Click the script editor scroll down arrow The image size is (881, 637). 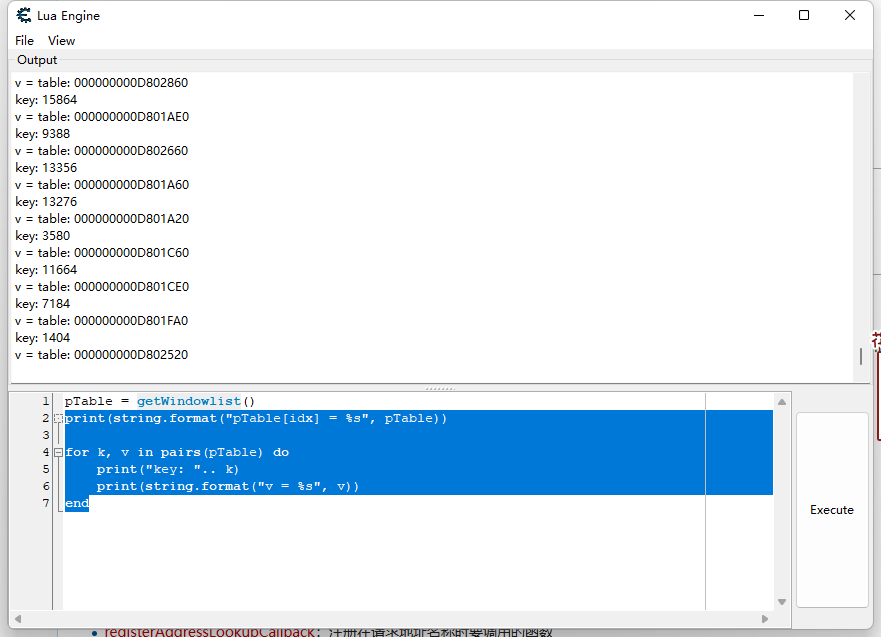[782, 602]
